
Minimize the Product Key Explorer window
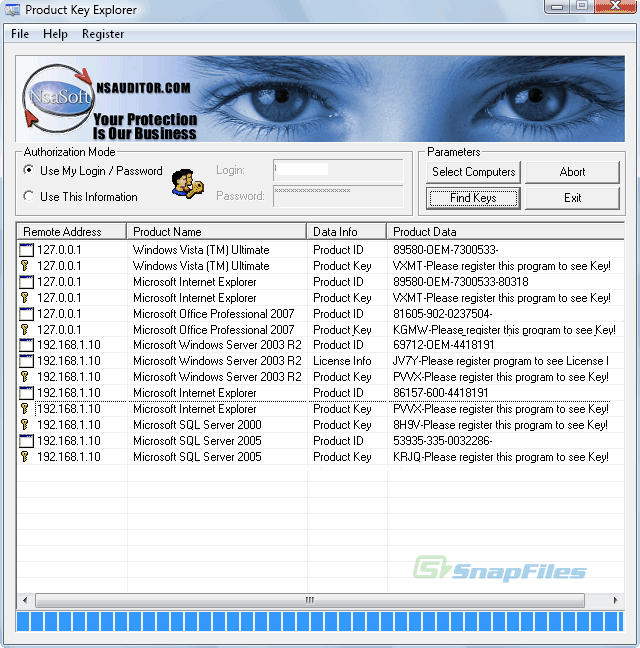pyautogui.click(x=557, y=7)
